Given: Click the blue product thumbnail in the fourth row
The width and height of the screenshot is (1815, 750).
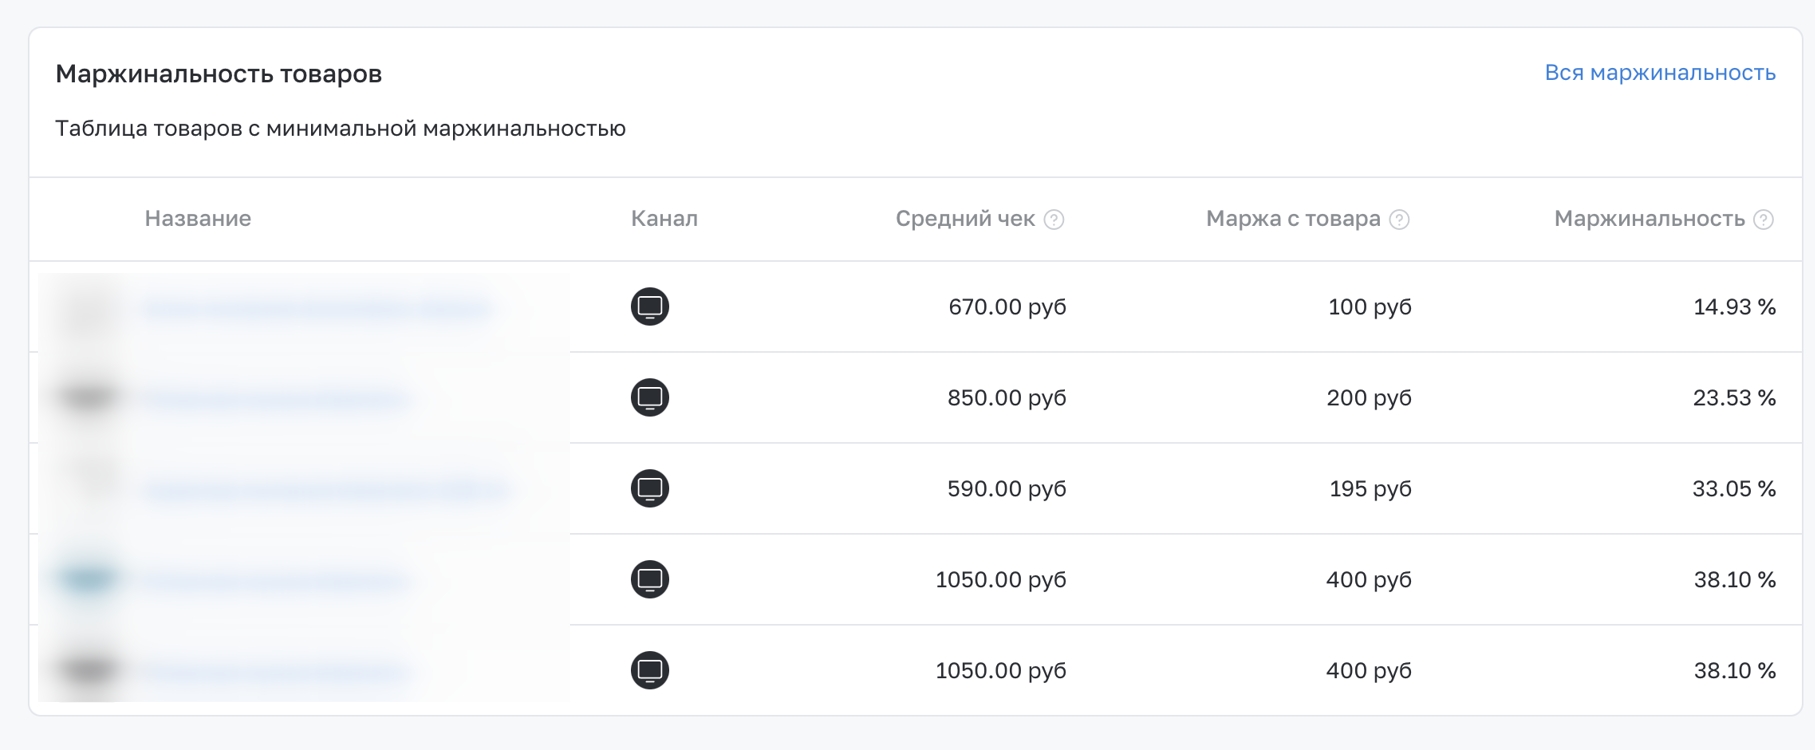Looking at the screenshot, I should 88,579.
